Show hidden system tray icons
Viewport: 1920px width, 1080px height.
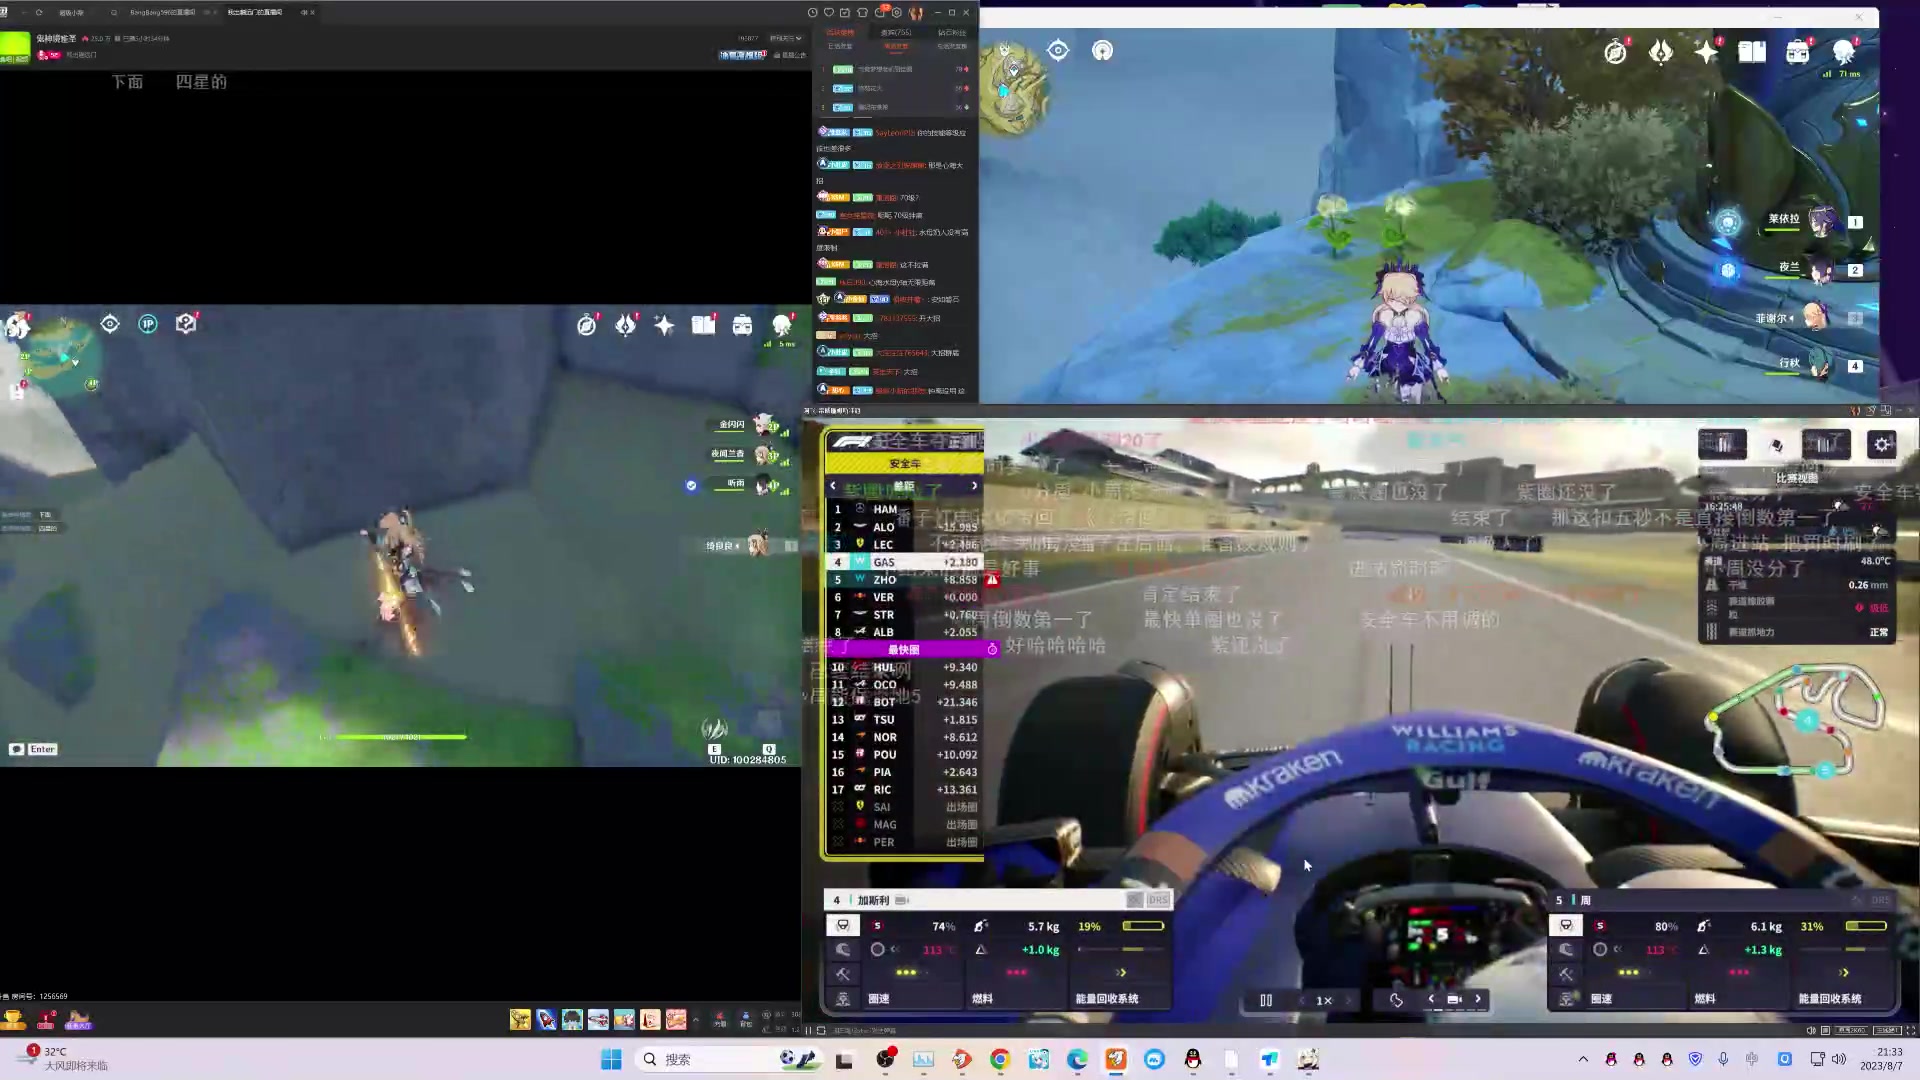click(1583, 1059)
